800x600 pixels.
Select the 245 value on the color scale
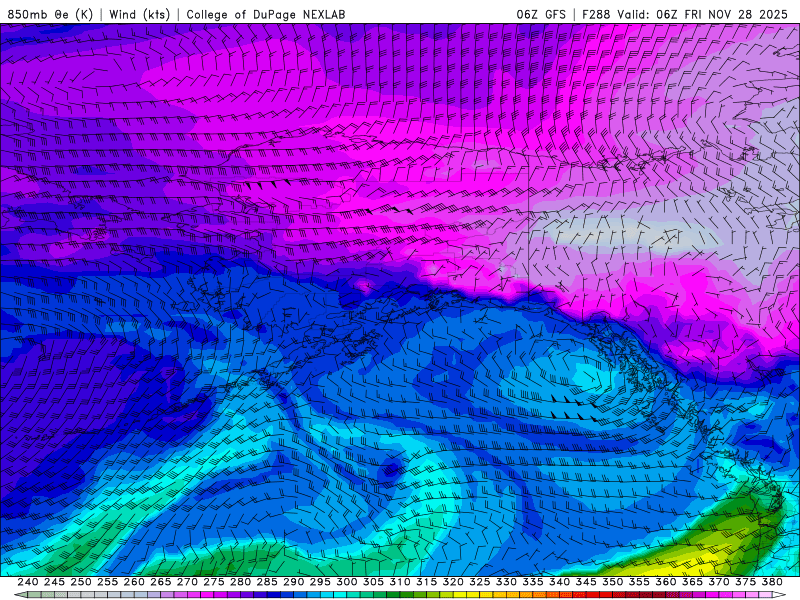(54, 582)
